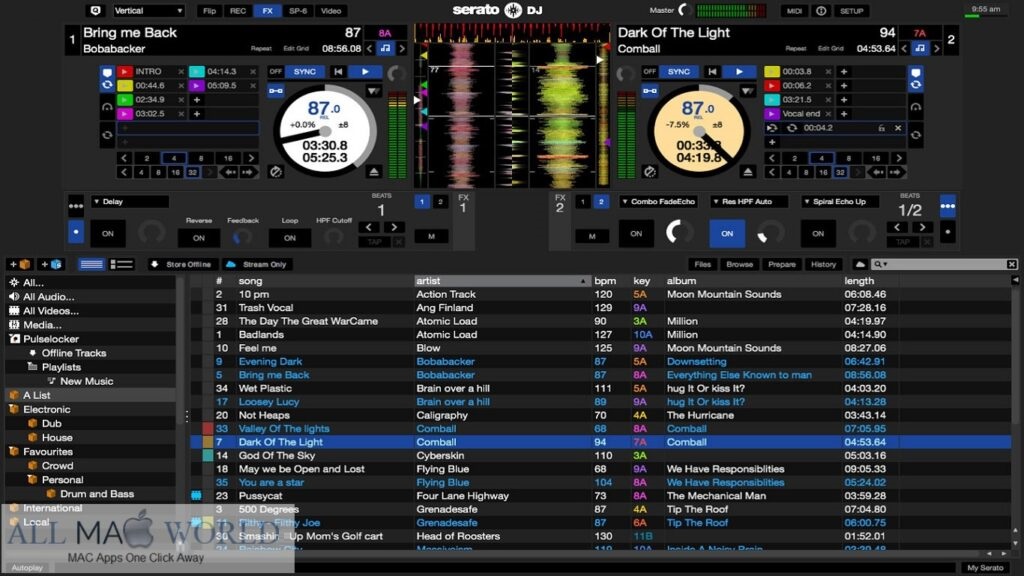This screenshot has height=576, width=1024.
Task: Turn on the Delay effect
Action: pos(107,233)
